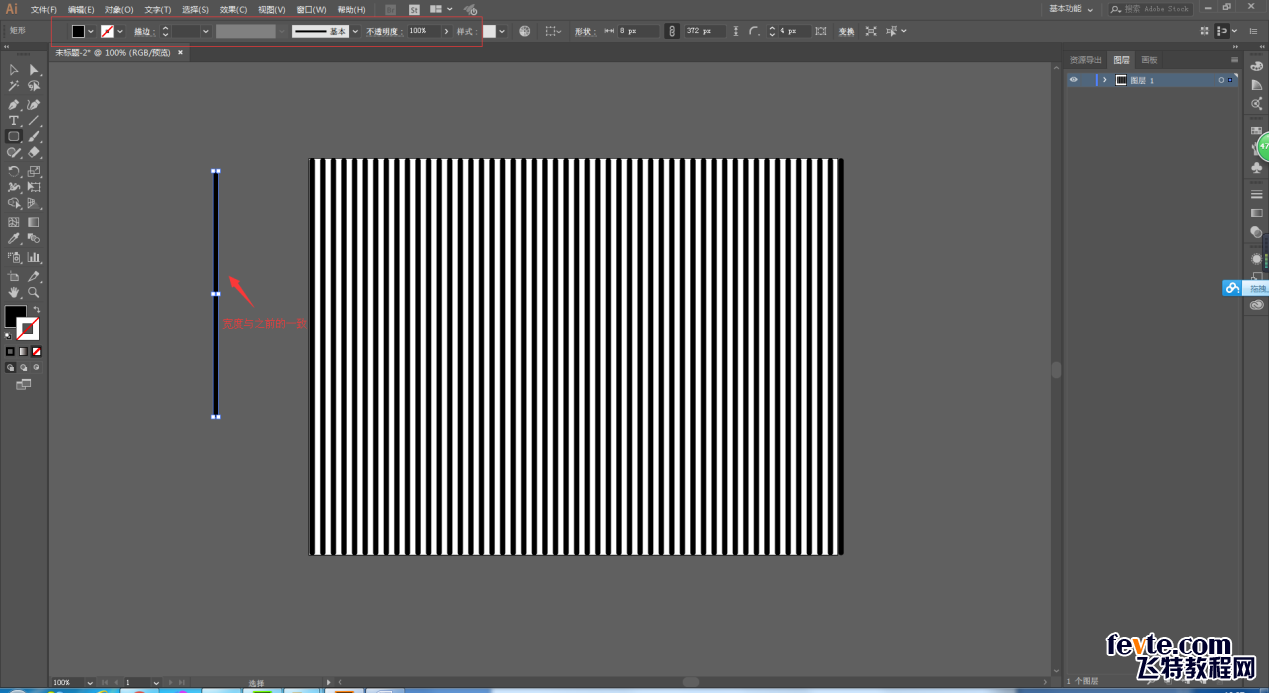Switch to the 画板 panel tab
The height and width of the screenshot is (693, 1269).
[1149, 60]
